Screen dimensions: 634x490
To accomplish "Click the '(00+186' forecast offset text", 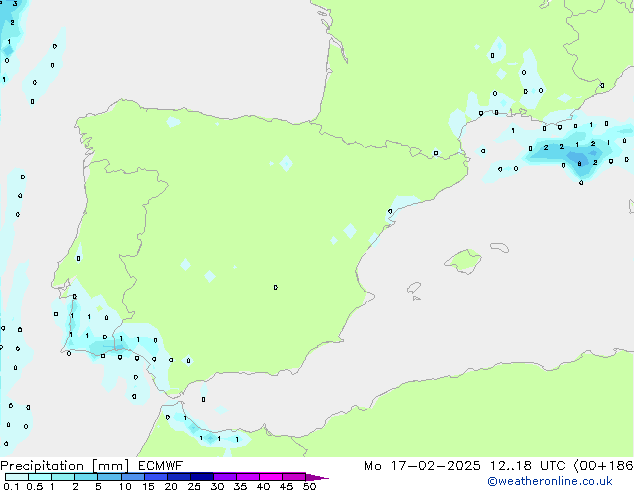I will pos(603,466).
